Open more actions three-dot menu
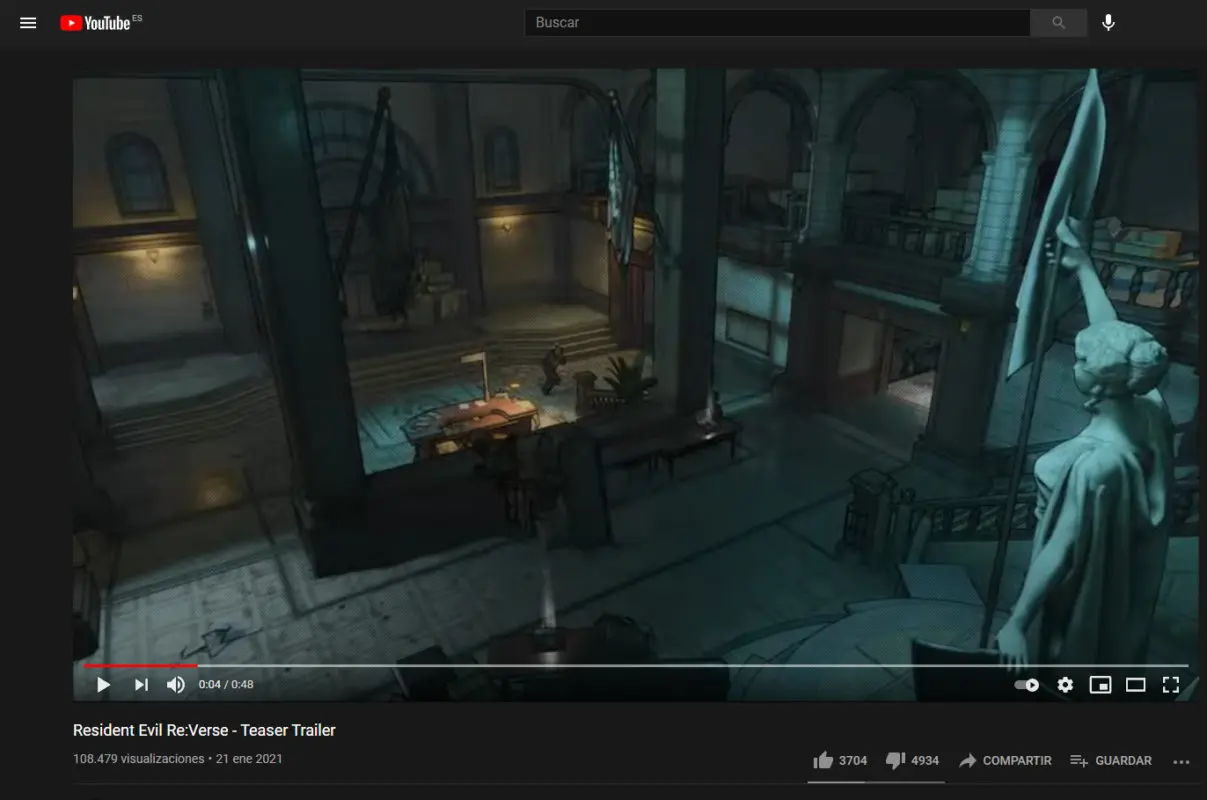This screenshot has height=800, width=1207. pyautogui.click(x=1181, y=761)
